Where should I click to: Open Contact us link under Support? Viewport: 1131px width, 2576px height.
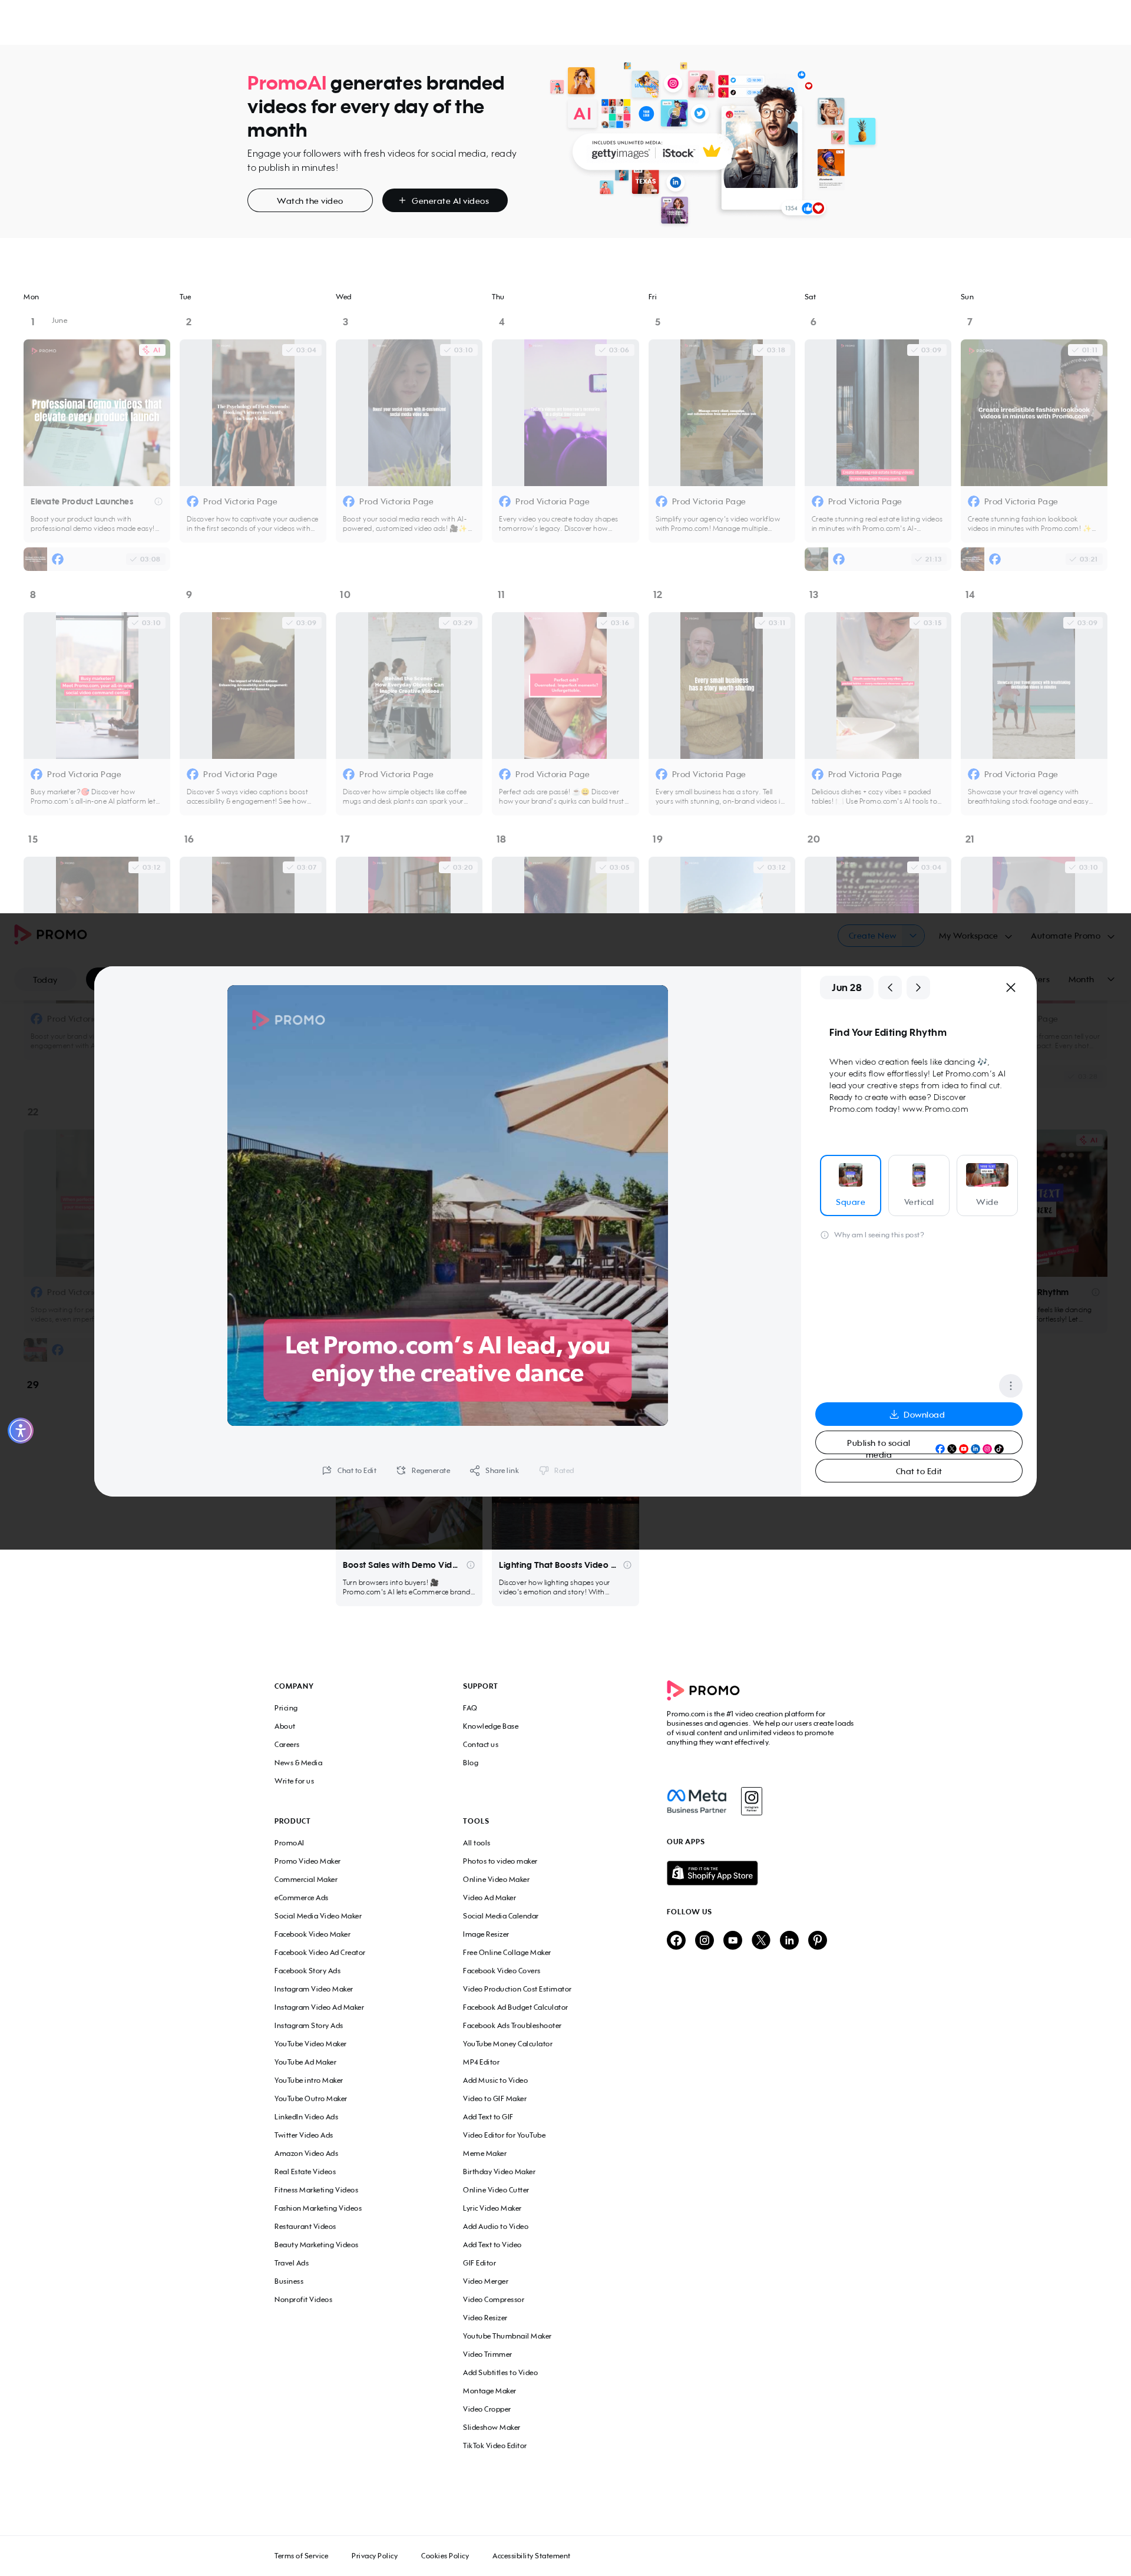pyautogui.click(x=480, y=1744)
